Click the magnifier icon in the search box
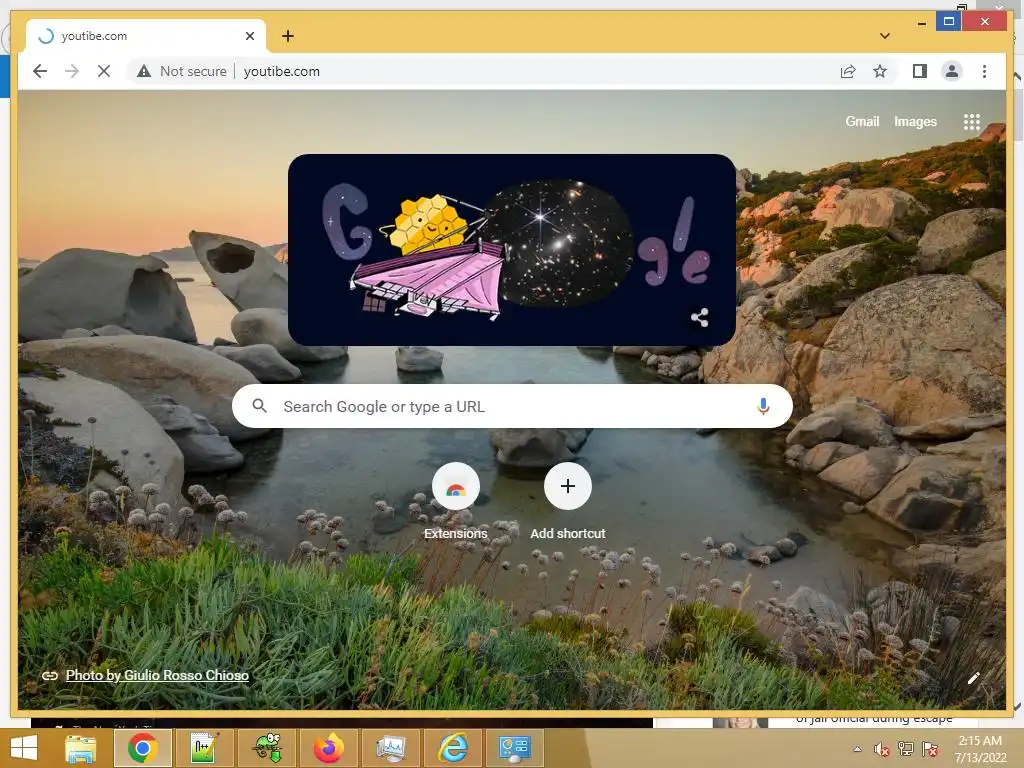This screenshot has width=1024, height=768. (x=259, y=406)
